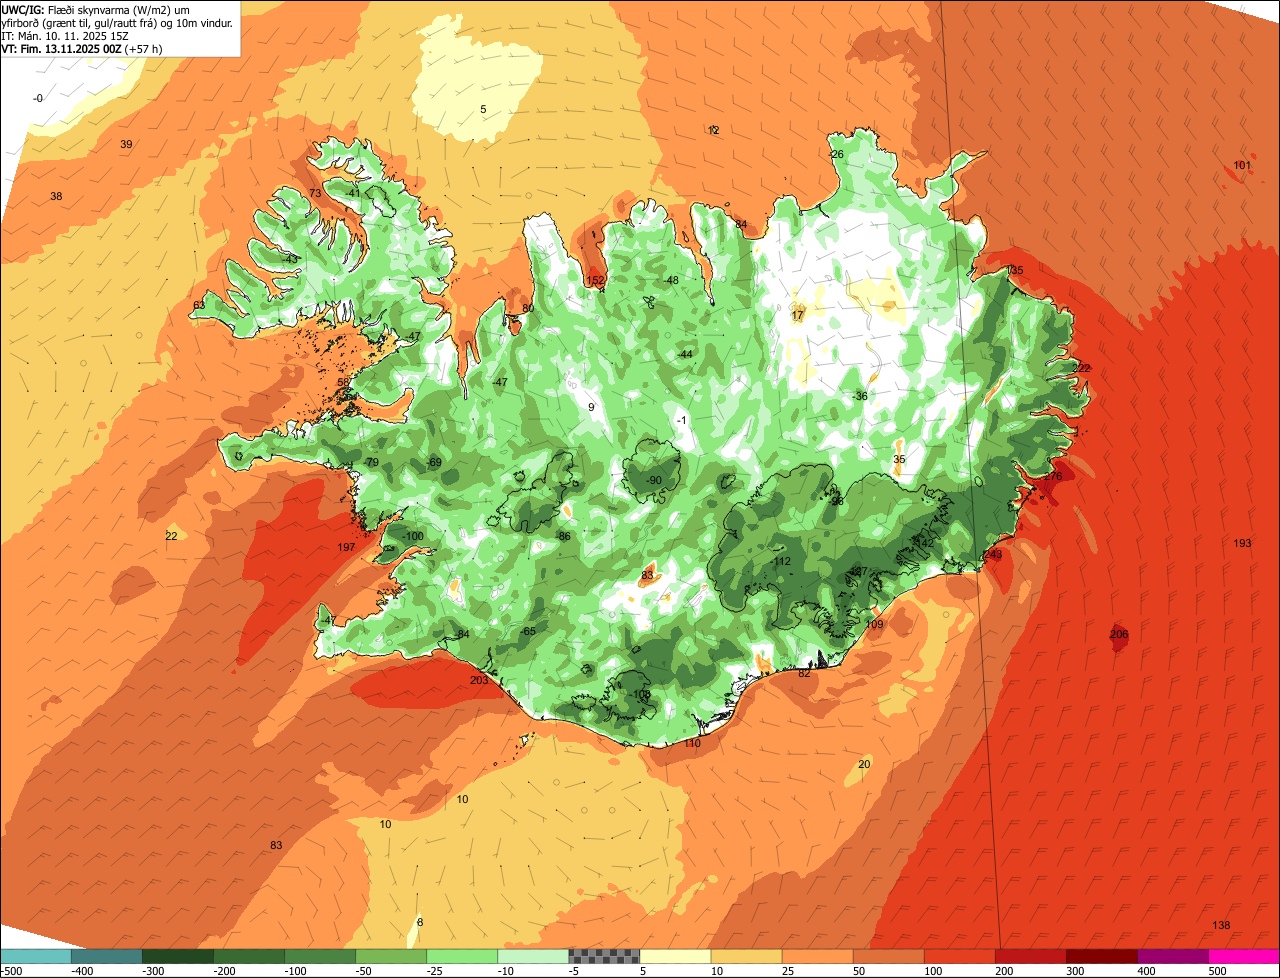Click the map value '38'
Viewport: 1280px width, 978px height.
coord(56,196)
